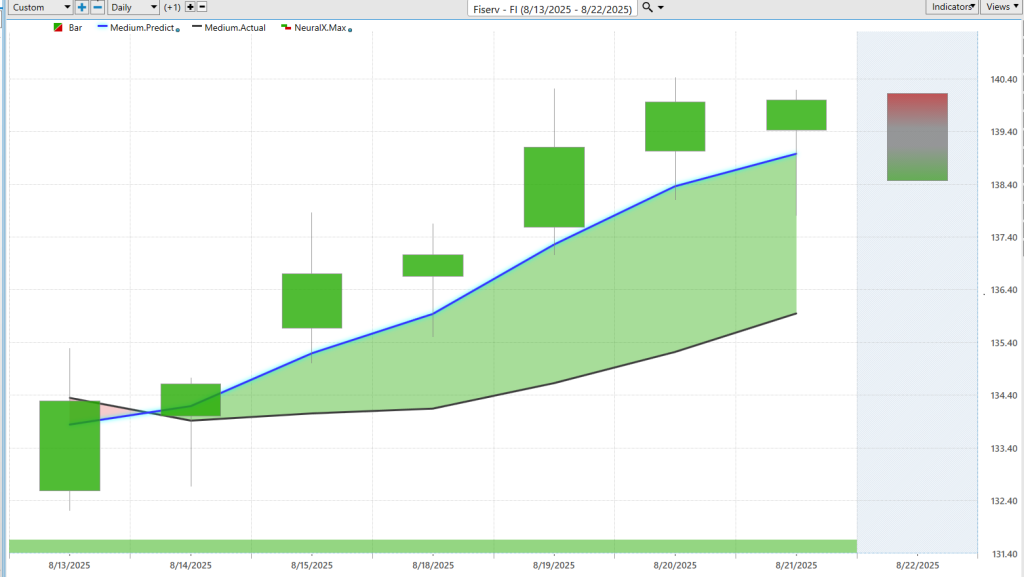Open the Daily interval dropdown
The image size is (1024, 577).
pyautogui.click(x=133, y=7)
